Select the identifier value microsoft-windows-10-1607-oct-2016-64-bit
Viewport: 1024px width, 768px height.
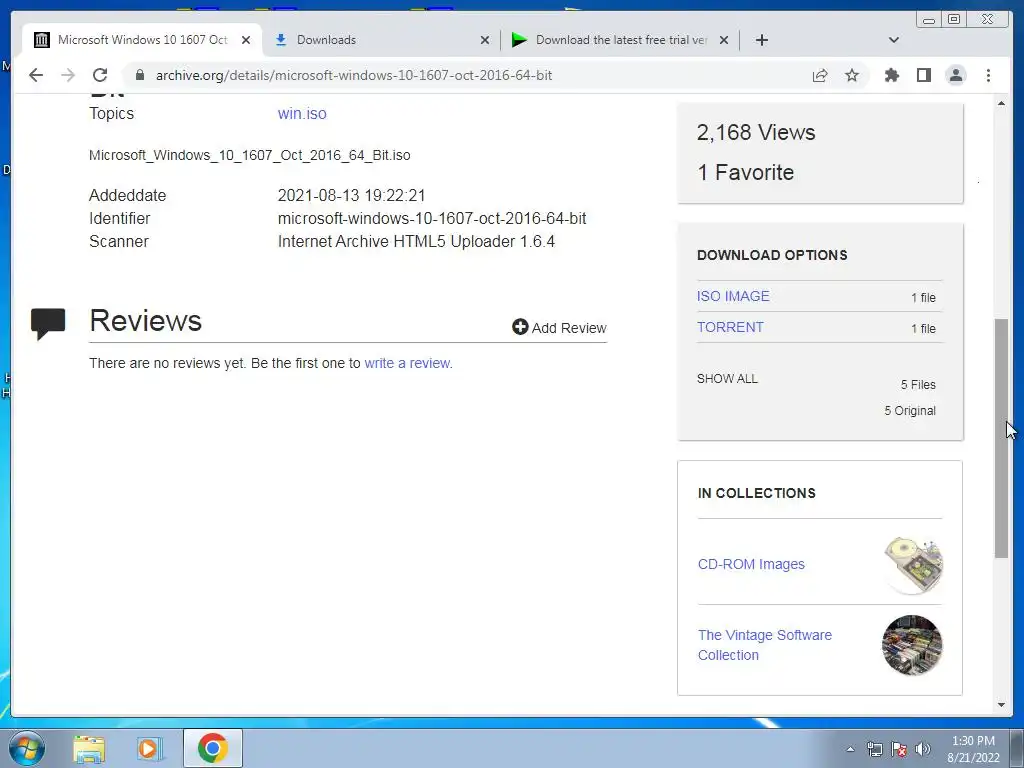click(432, 218)
